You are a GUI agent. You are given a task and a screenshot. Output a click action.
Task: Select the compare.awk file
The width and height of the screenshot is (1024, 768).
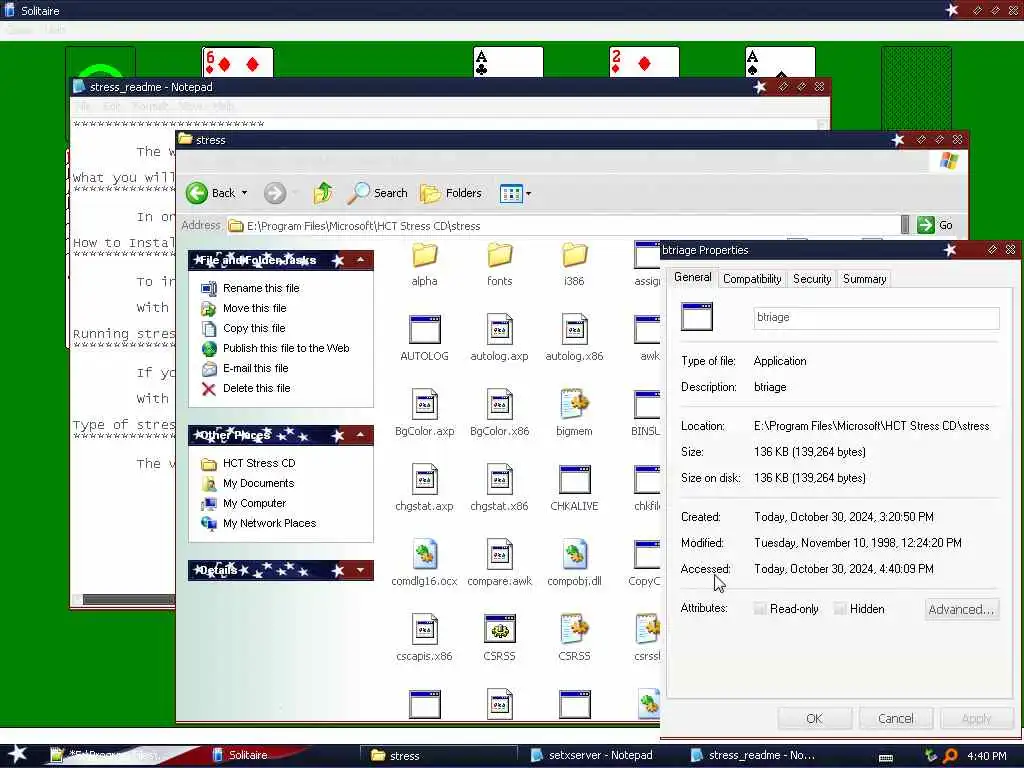[500, 564]
